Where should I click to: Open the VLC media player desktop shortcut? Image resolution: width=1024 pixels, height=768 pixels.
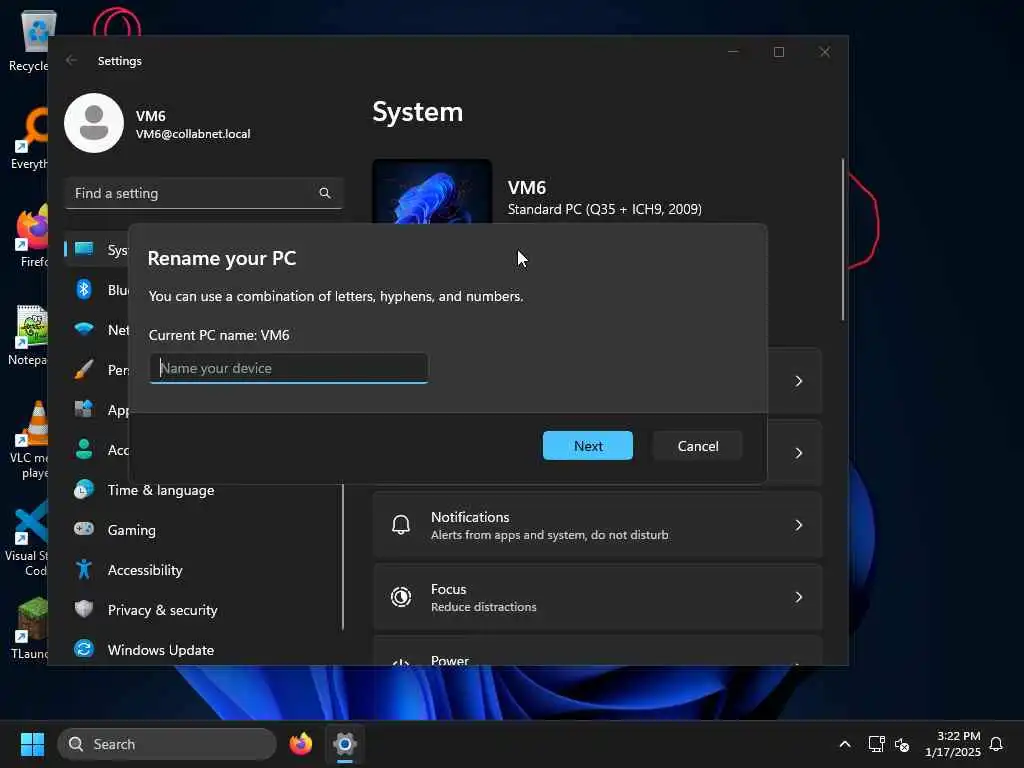point(29,440)
